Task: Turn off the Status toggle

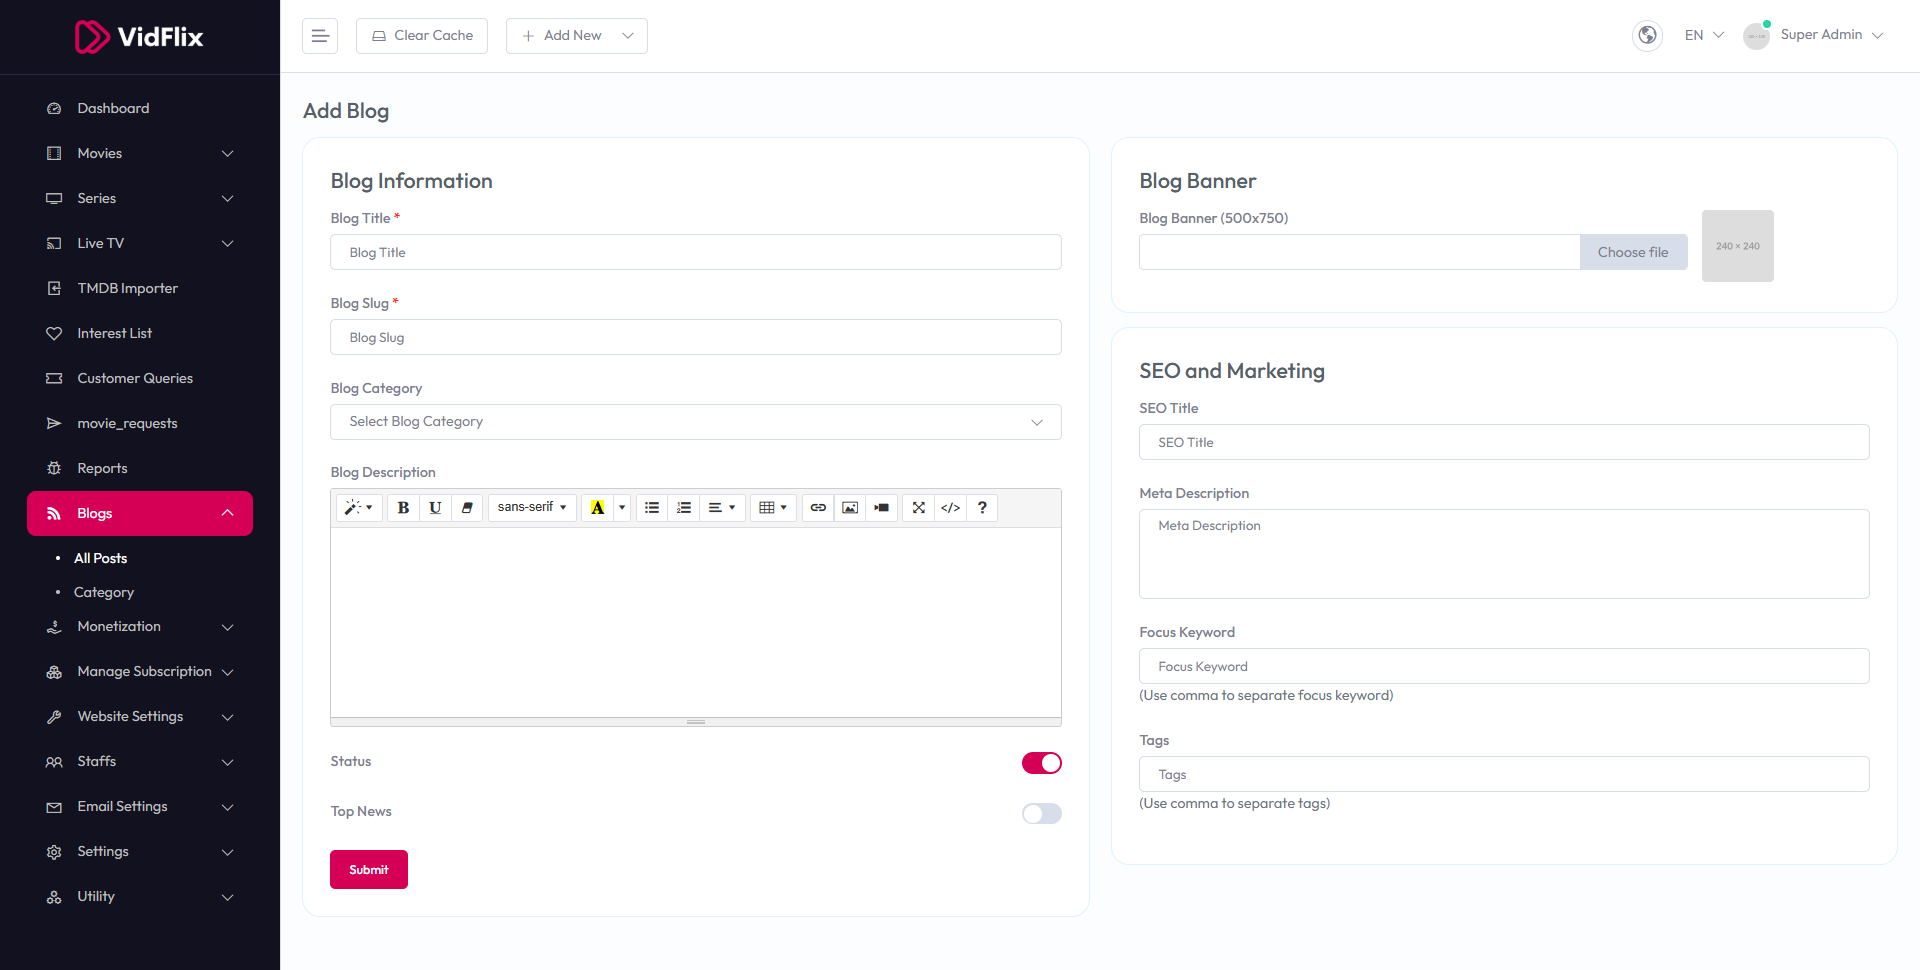Action: 1041,763
